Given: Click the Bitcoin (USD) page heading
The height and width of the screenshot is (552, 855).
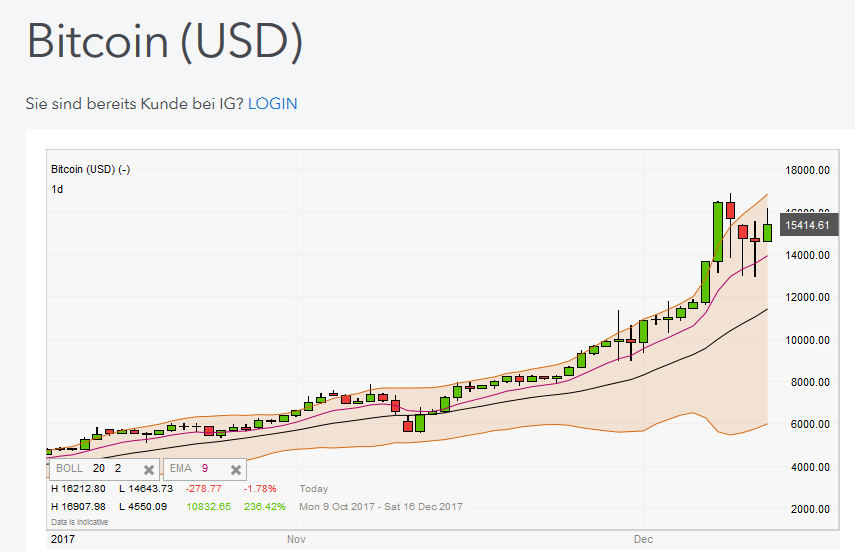Looking at the screenshot, I should (165, 41).
